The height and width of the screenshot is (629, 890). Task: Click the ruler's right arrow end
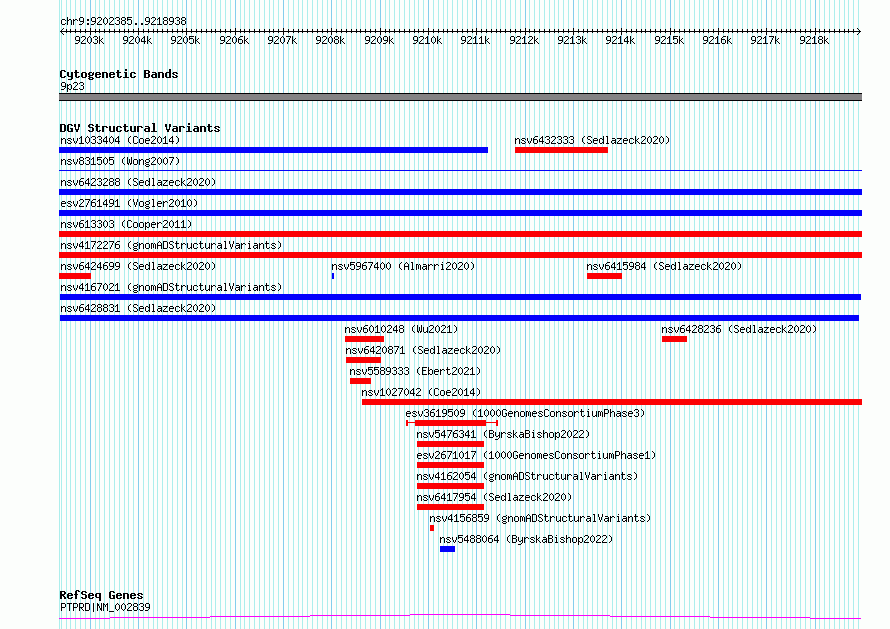click(x=859, y=32)
